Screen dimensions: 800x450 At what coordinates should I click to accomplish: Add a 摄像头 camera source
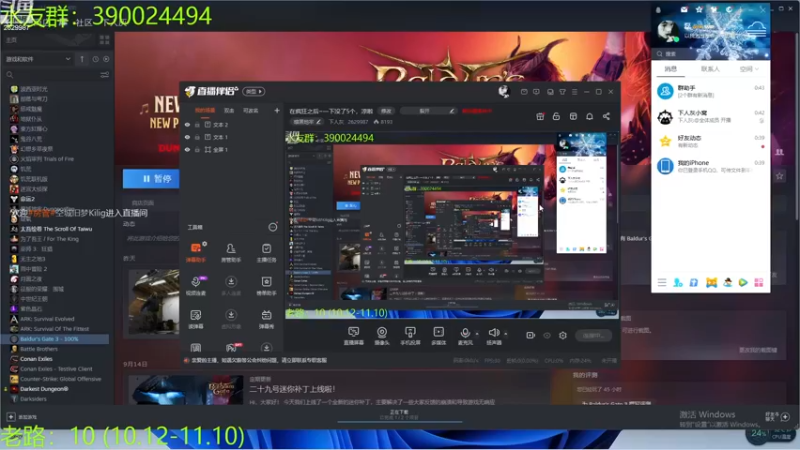tap(382, 336)
